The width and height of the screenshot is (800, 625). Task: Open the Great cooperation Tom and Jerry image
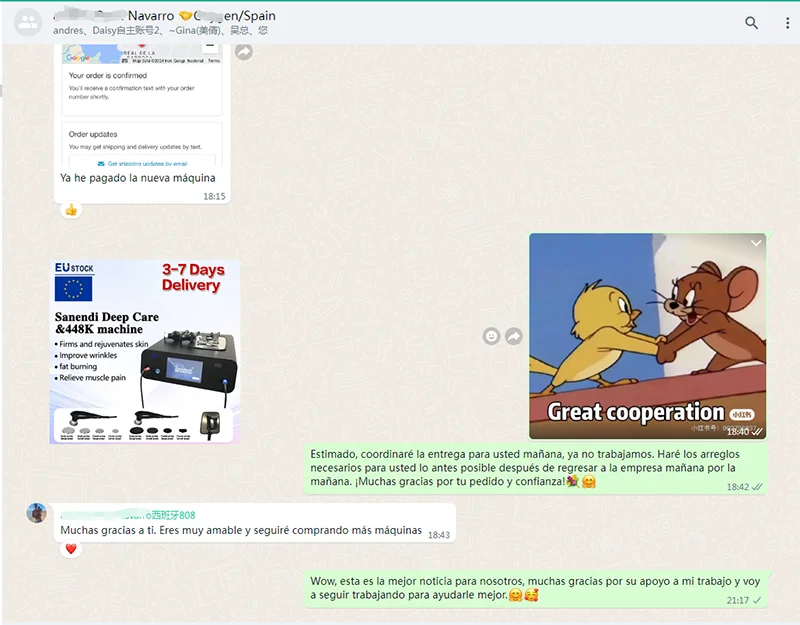(647, 336)
